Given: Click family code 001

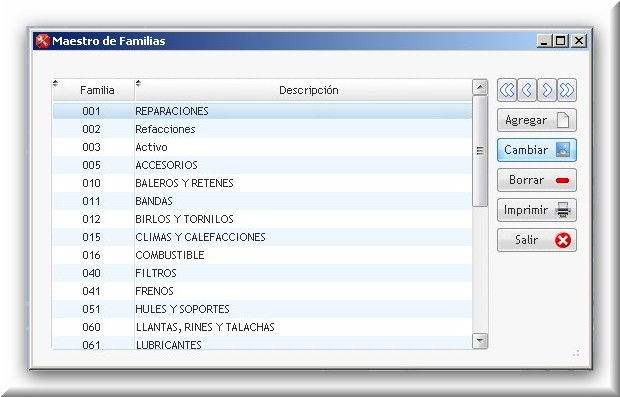Looking at the screenshot, I should point(91,111).
